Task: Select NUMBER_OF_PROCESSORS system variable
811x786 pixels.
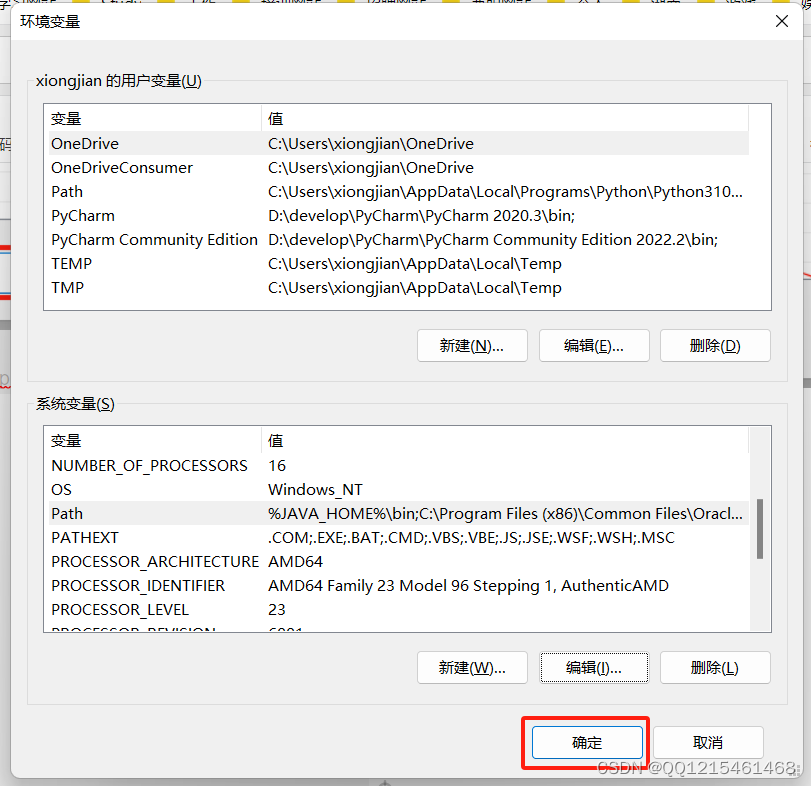Action: point(399,465)
